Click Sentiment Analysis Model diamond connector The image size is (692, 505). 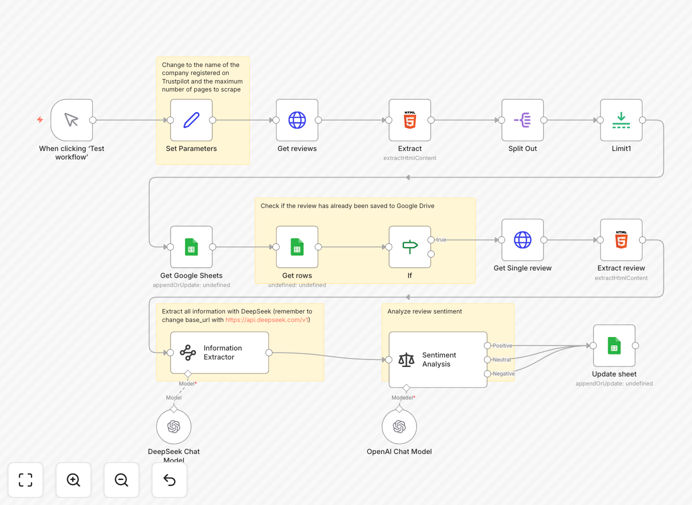click(x=406, y=388)
